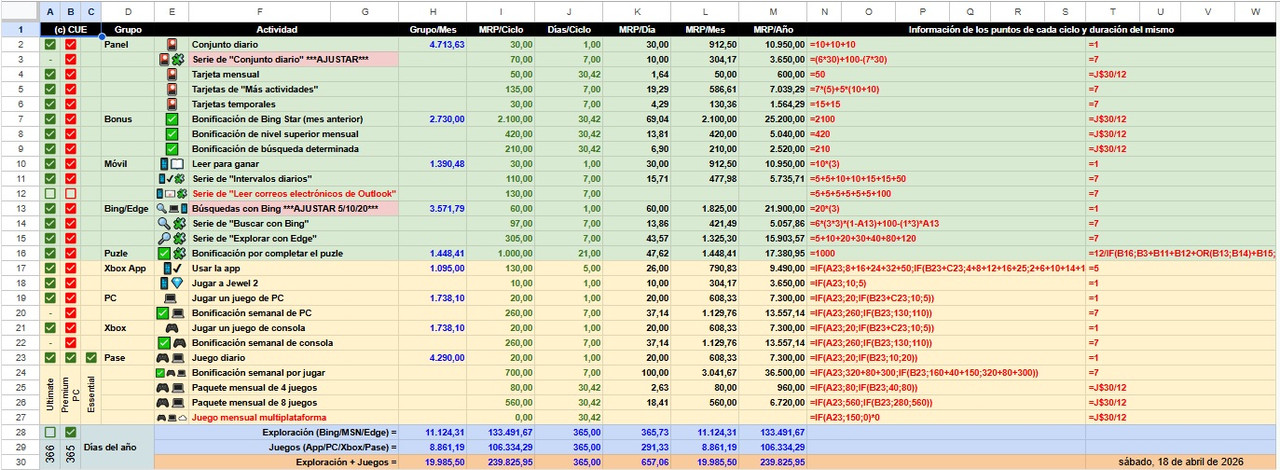Select row 16 header
This screenshot has width=1280, height=470.
pos(20,253)
